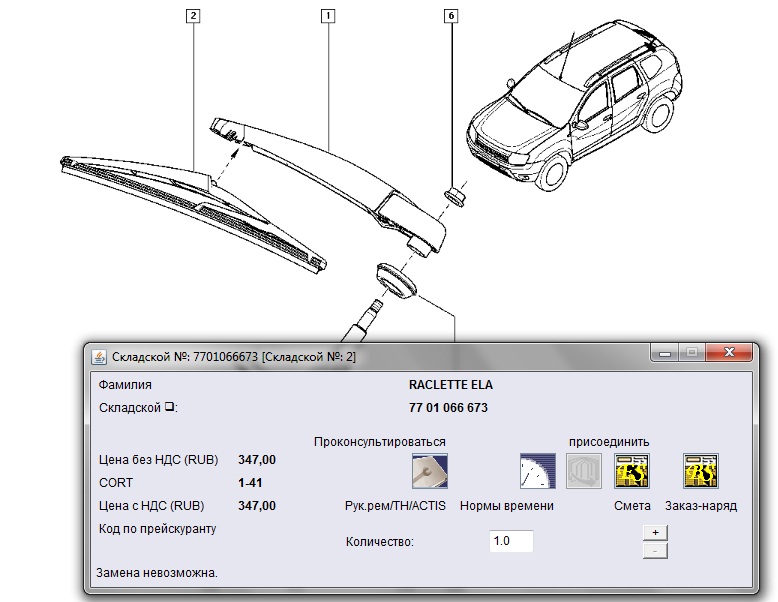Click the Заказ-наряд work order icon

pyautogui.click(x=700, y=470)
